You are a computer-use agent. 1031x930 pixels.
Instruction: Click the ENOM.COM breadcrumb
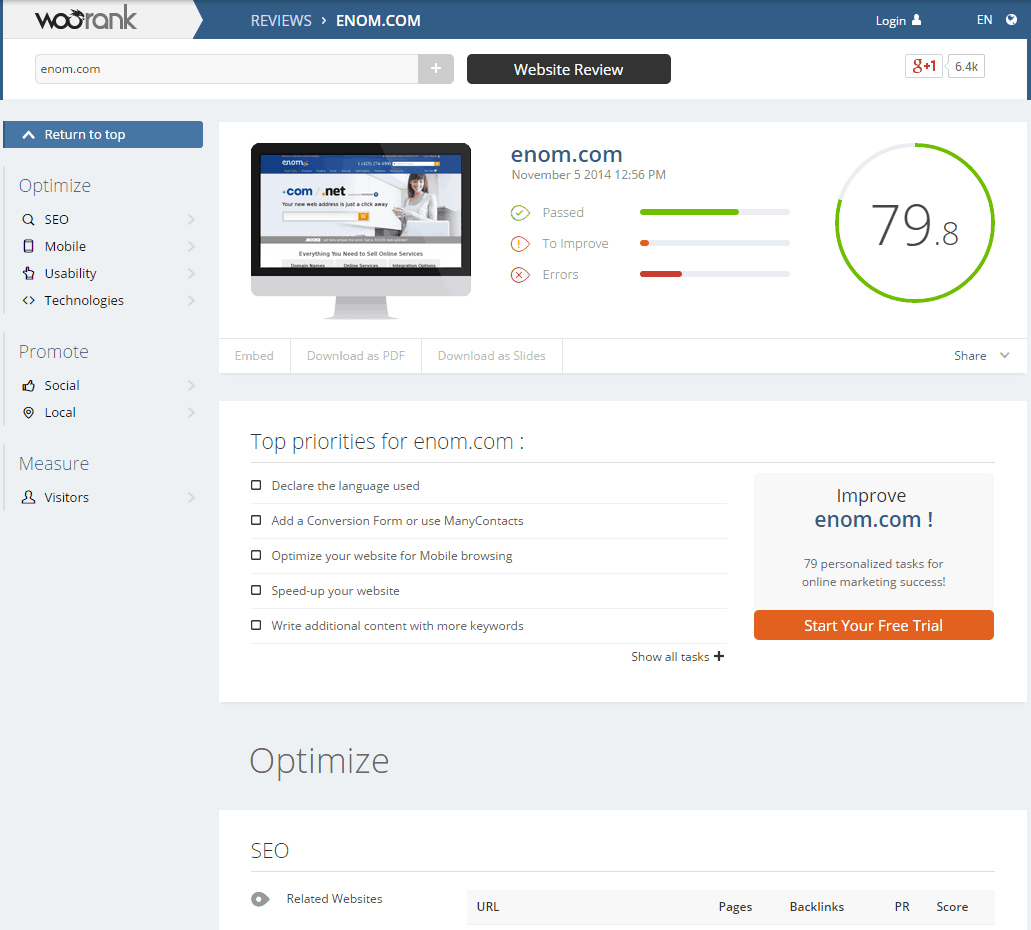378,20
